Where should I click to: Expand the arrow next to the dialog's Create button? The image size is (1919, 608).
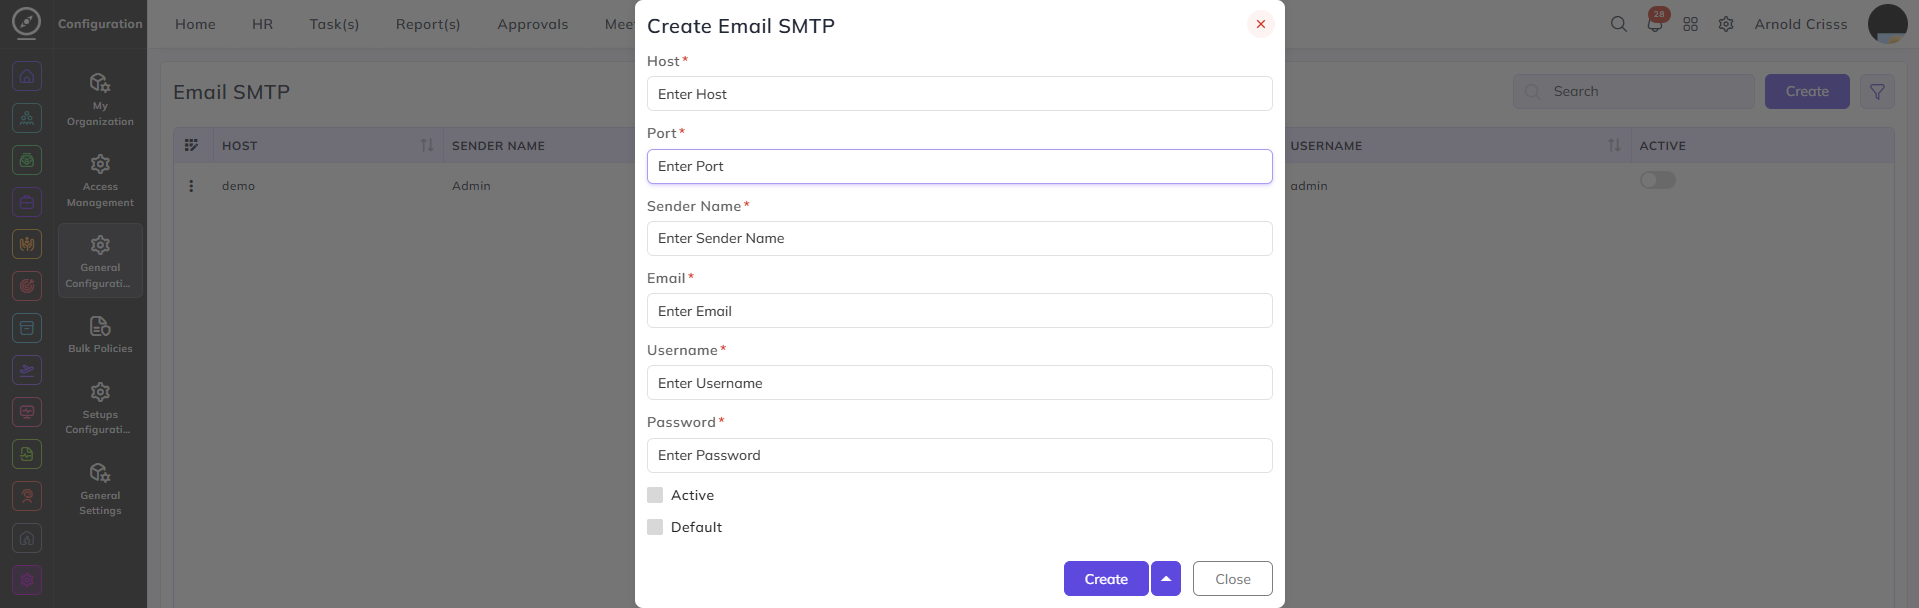(x=1166, y=579)
